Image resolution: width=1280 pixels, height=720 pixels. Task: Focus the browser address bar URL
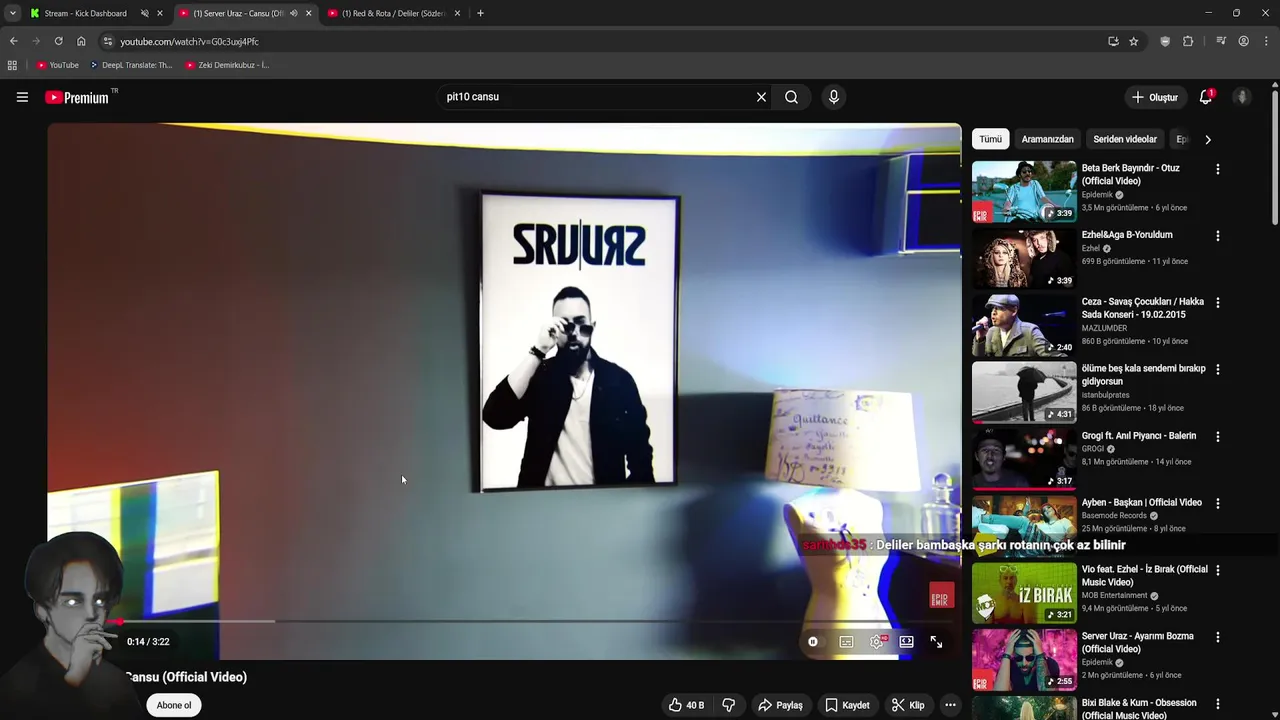[600, 41]
